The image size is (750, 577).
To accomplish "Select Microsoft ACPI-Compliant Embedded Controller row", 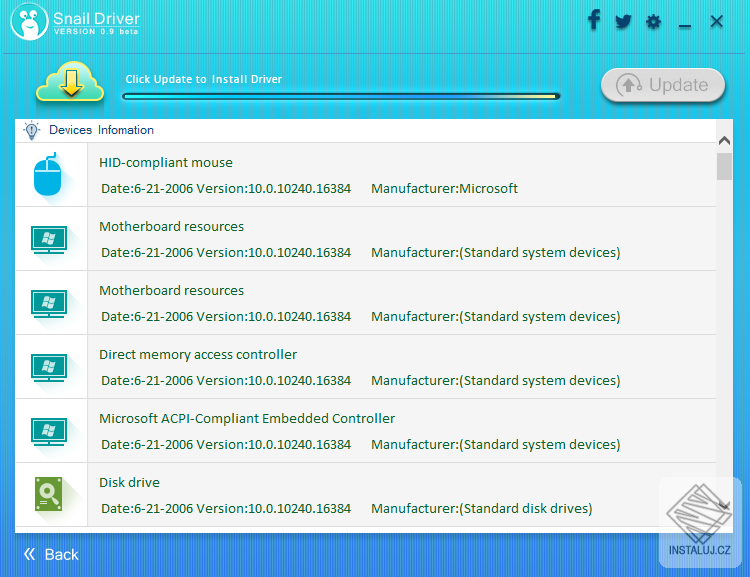I will (366, 431).
